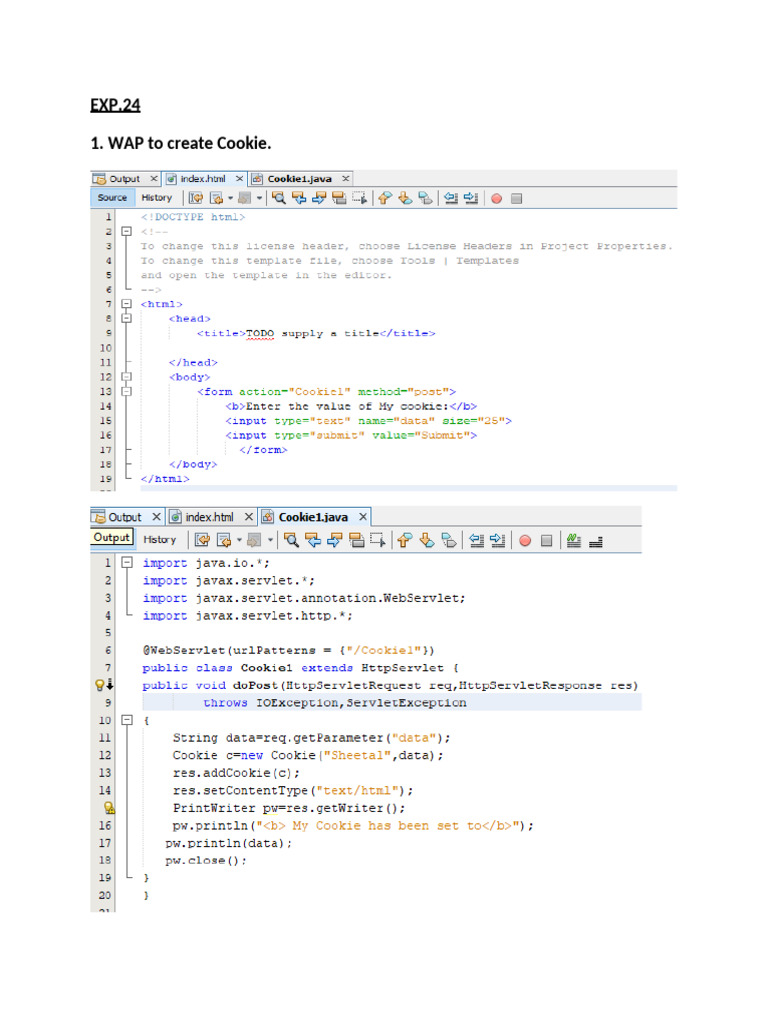Collapse the <html> tag code fold
768x1024 pixels.
tap(126, 304)
